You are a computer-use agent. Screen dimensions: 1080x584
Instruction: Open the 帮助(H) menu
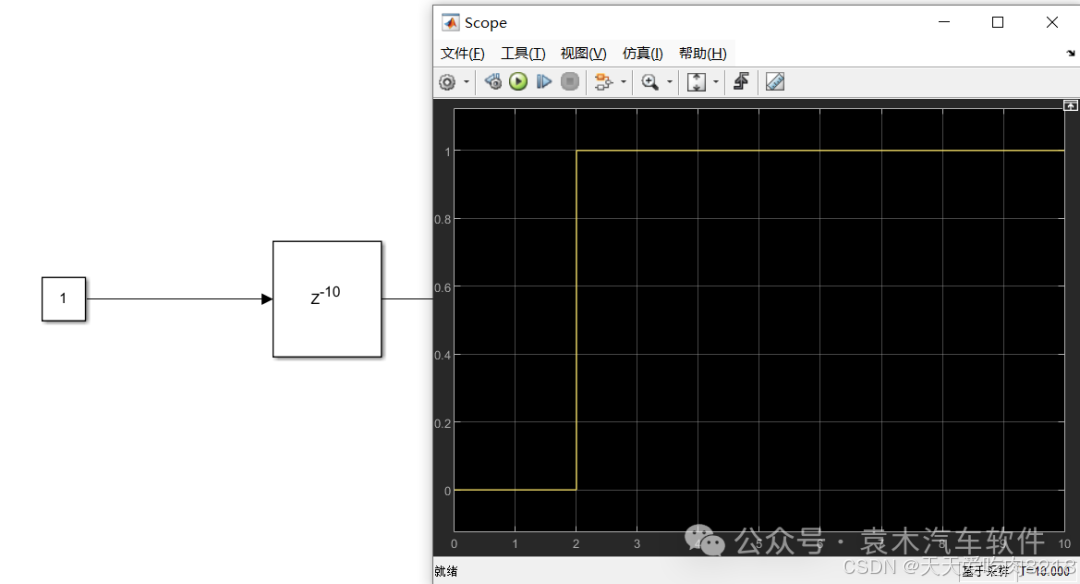(x=703, y=54)
